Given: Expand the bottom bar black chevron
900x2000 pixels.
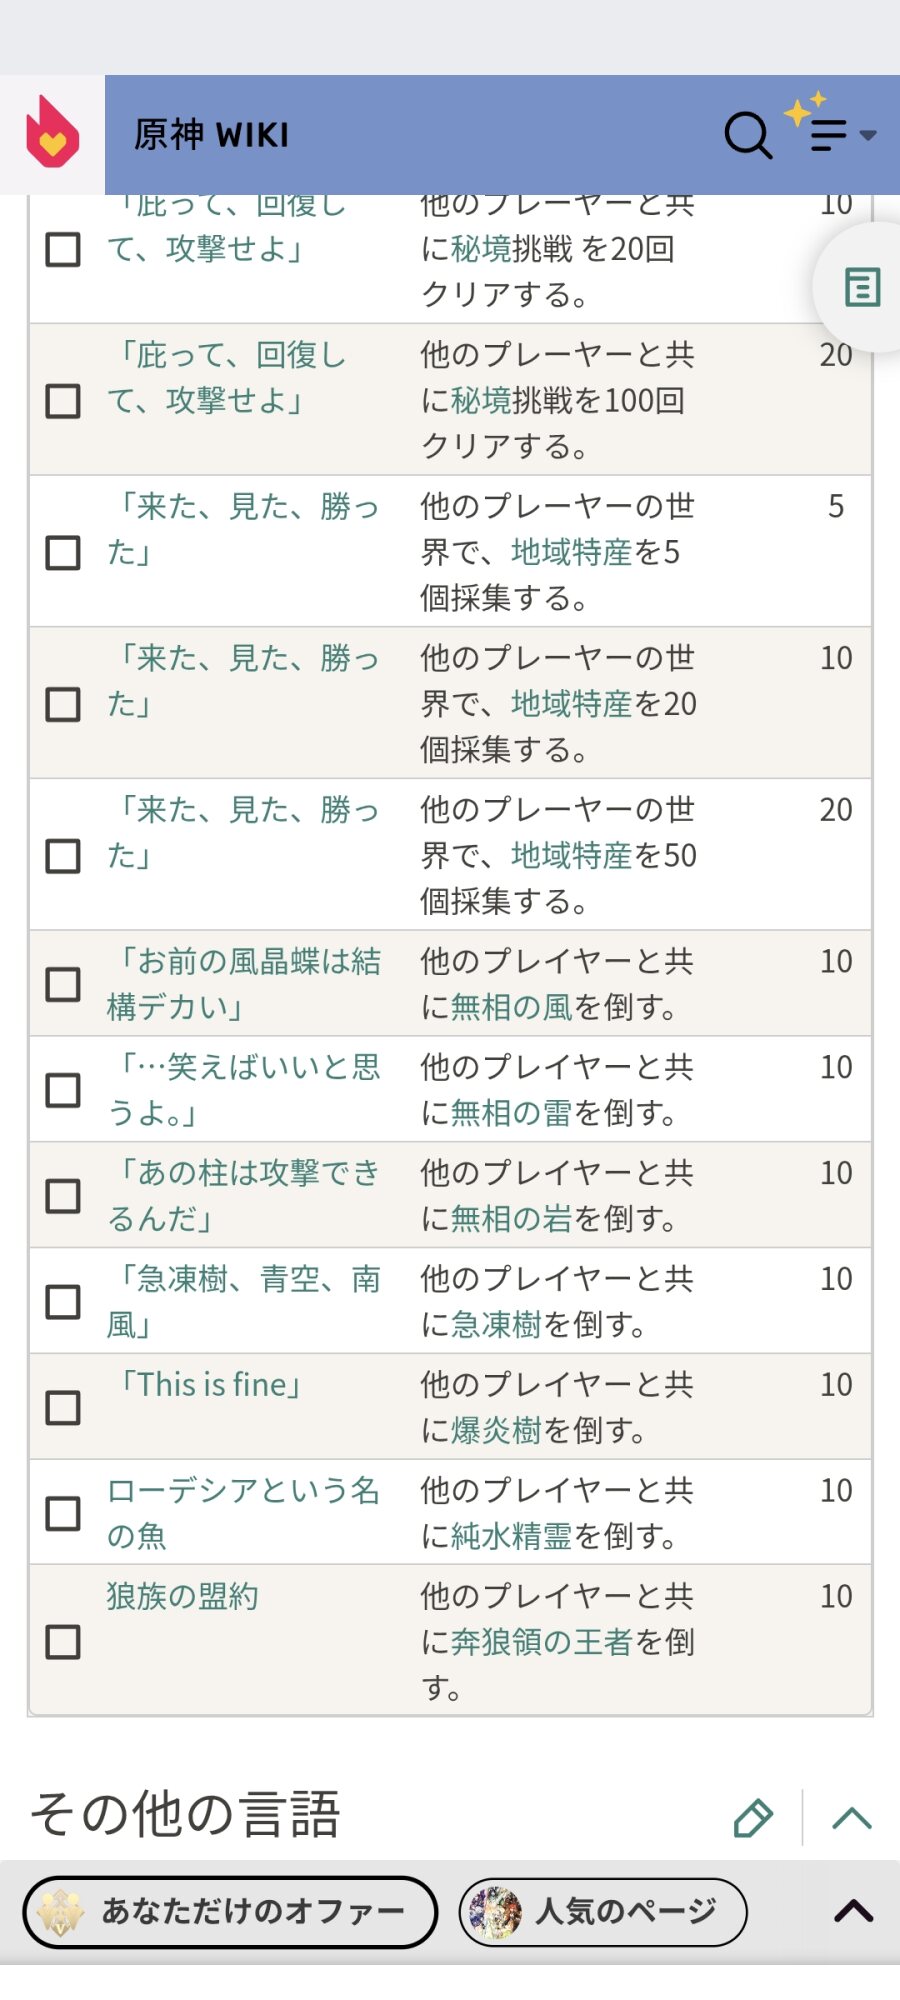Looking at the screenshot, I should [853, 1911].
